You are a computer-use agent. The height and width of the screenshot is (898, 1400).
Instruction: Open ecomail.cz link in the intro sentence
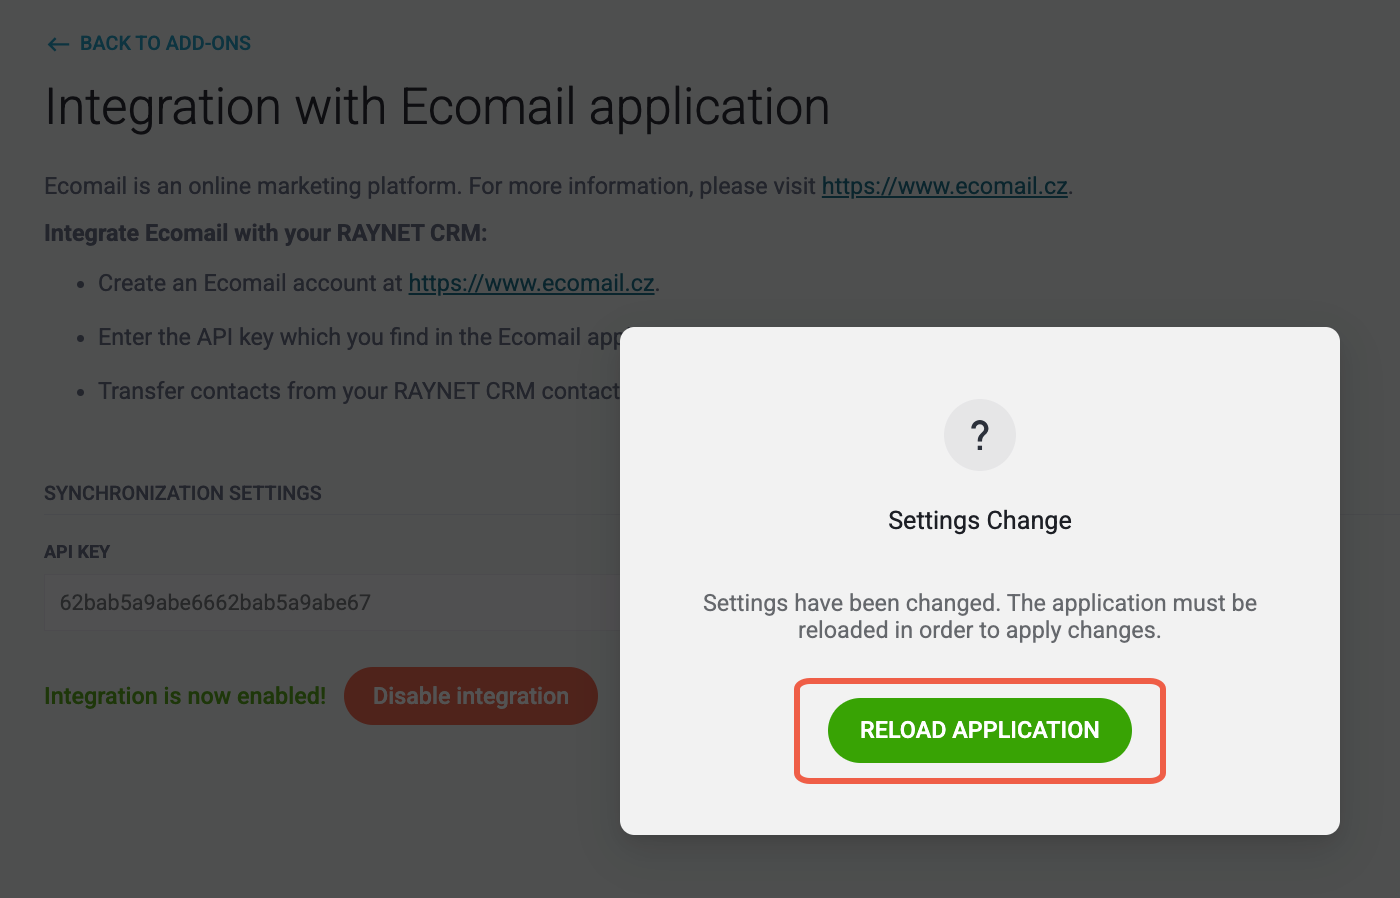click(945, 186)
